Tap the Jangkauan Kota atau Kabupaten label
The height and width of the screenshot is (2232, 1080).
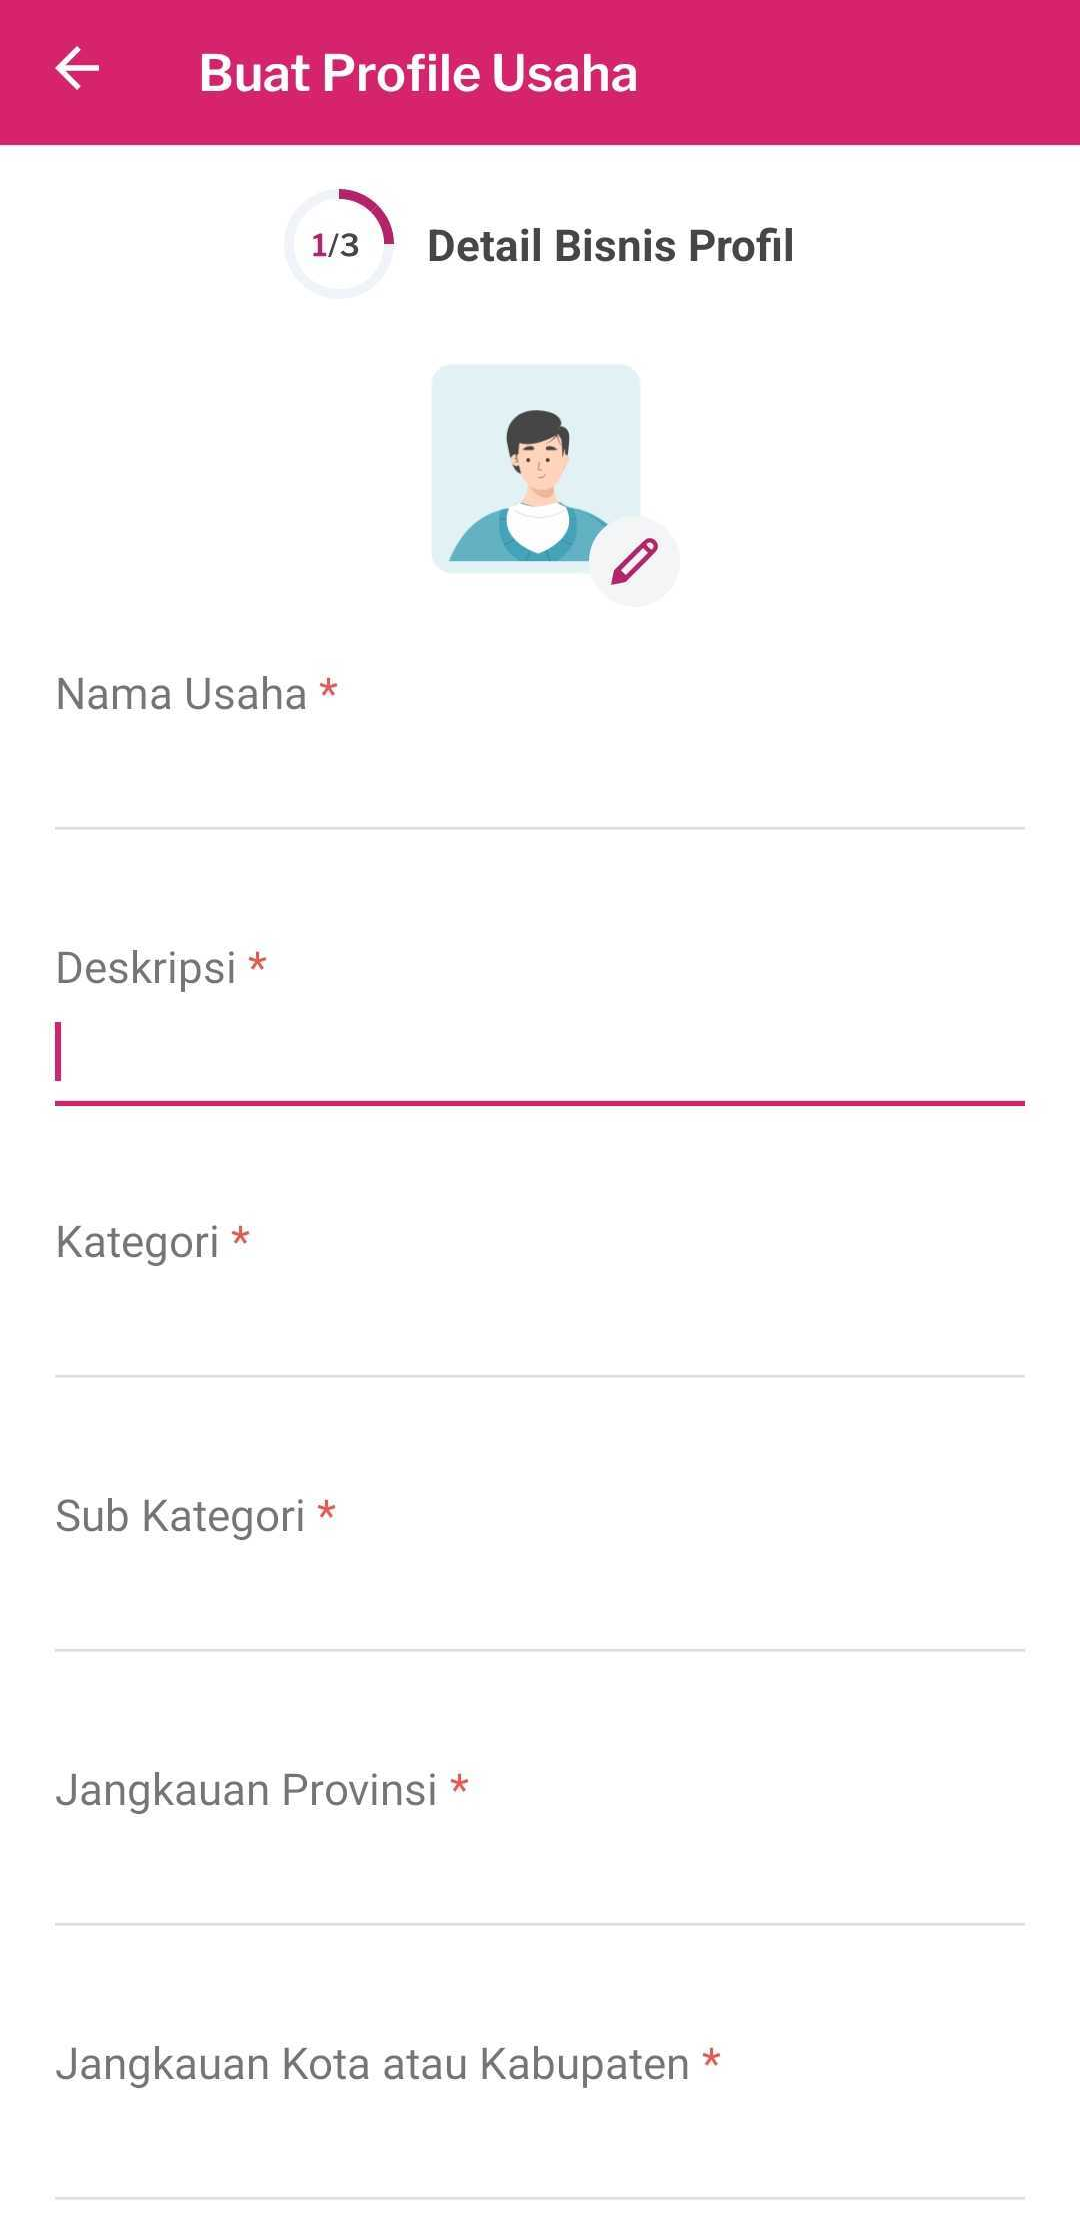click(372, 2064)
